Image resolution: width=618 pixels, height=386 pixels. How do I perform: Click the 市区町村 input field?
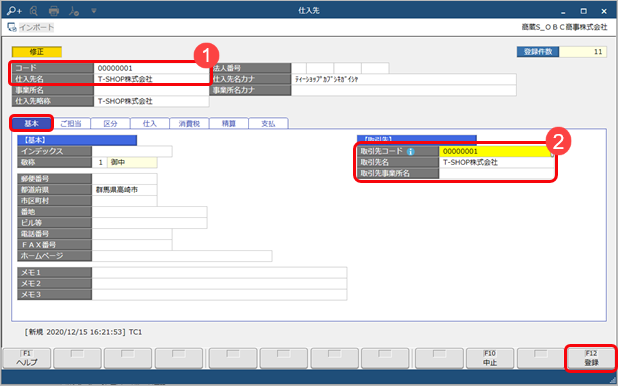point(125,201)
